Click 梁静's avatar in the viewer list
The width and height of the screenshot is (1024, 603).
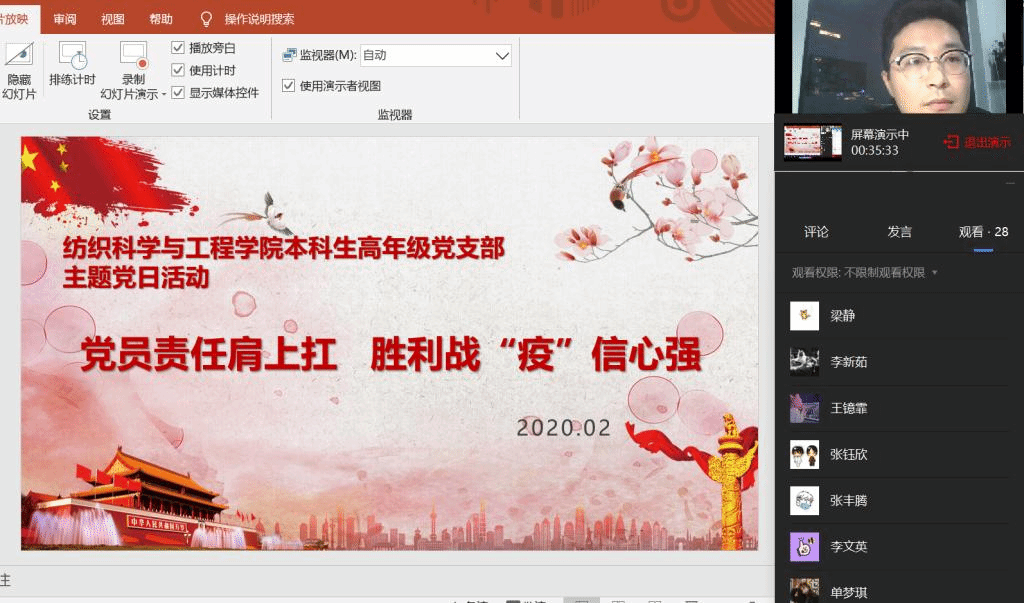pos(804,316)
